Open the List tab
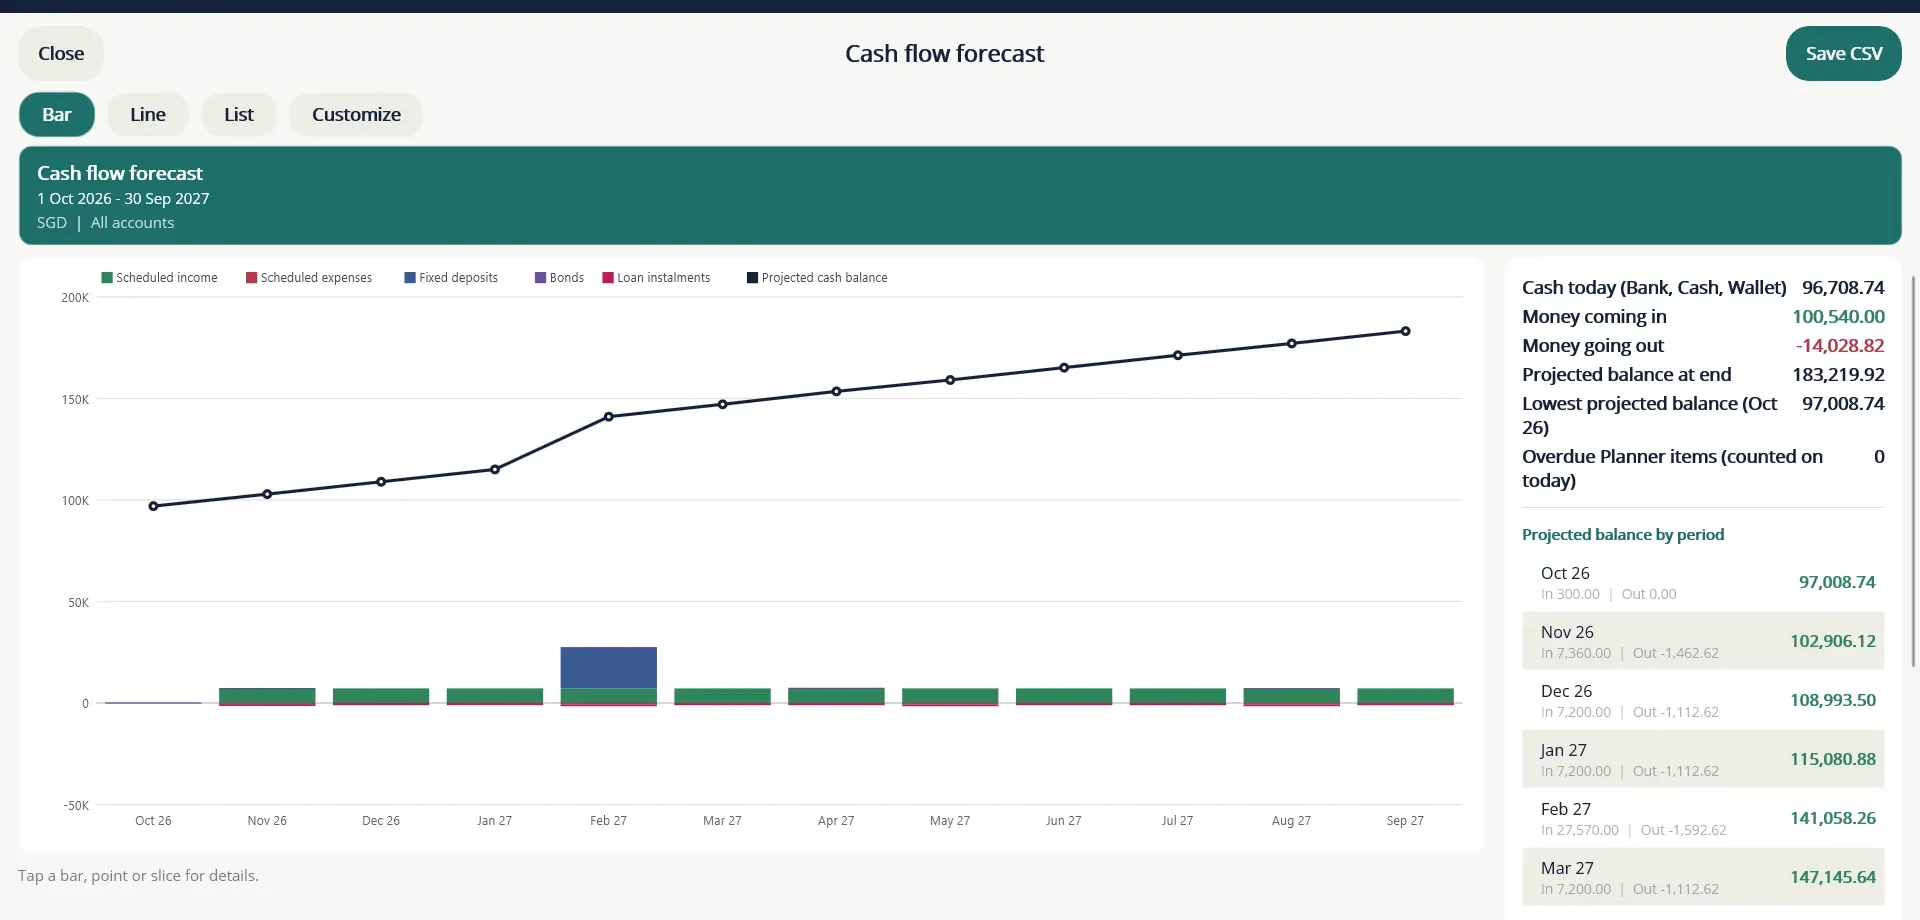The width and height of the screenshot is (1920, 920). tap(239, 115)
